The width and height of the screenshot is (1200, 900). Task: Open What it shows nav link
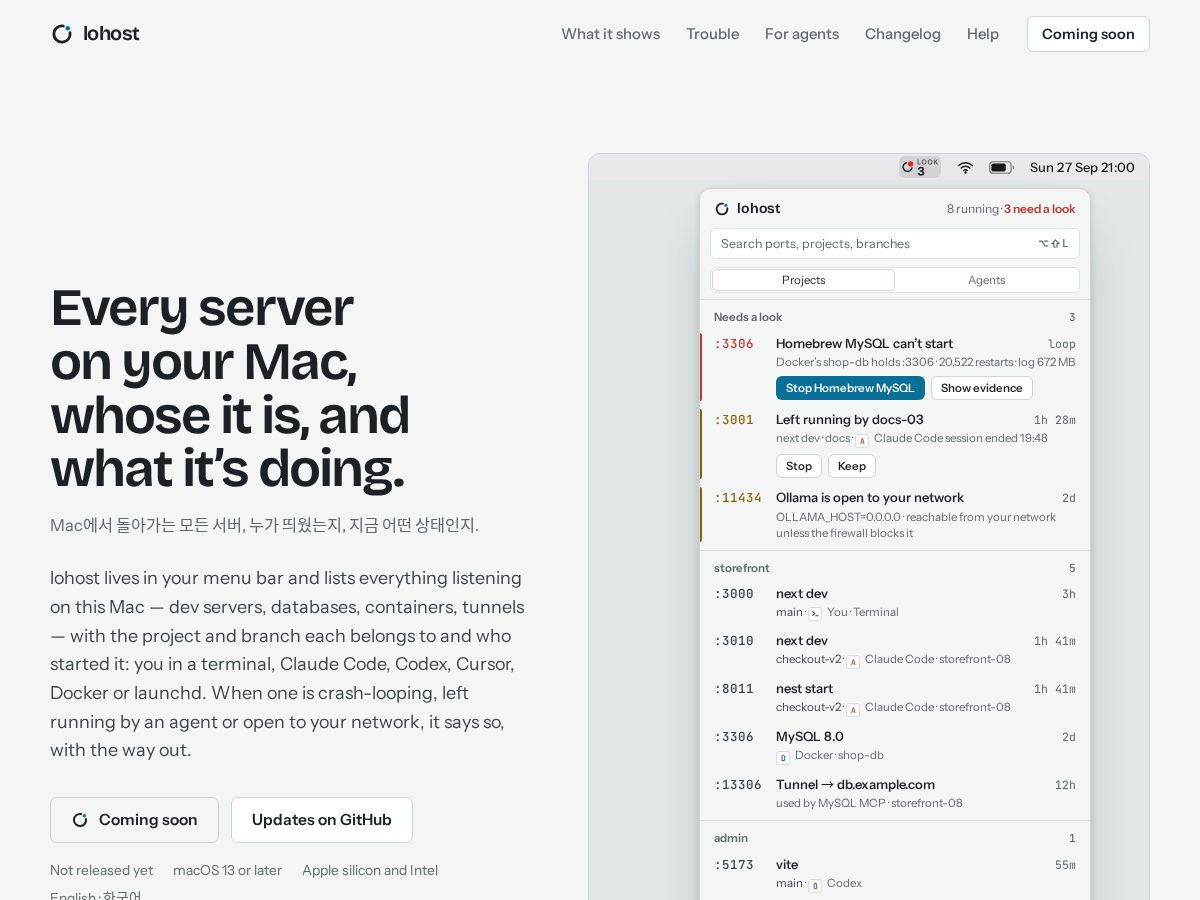611,34
